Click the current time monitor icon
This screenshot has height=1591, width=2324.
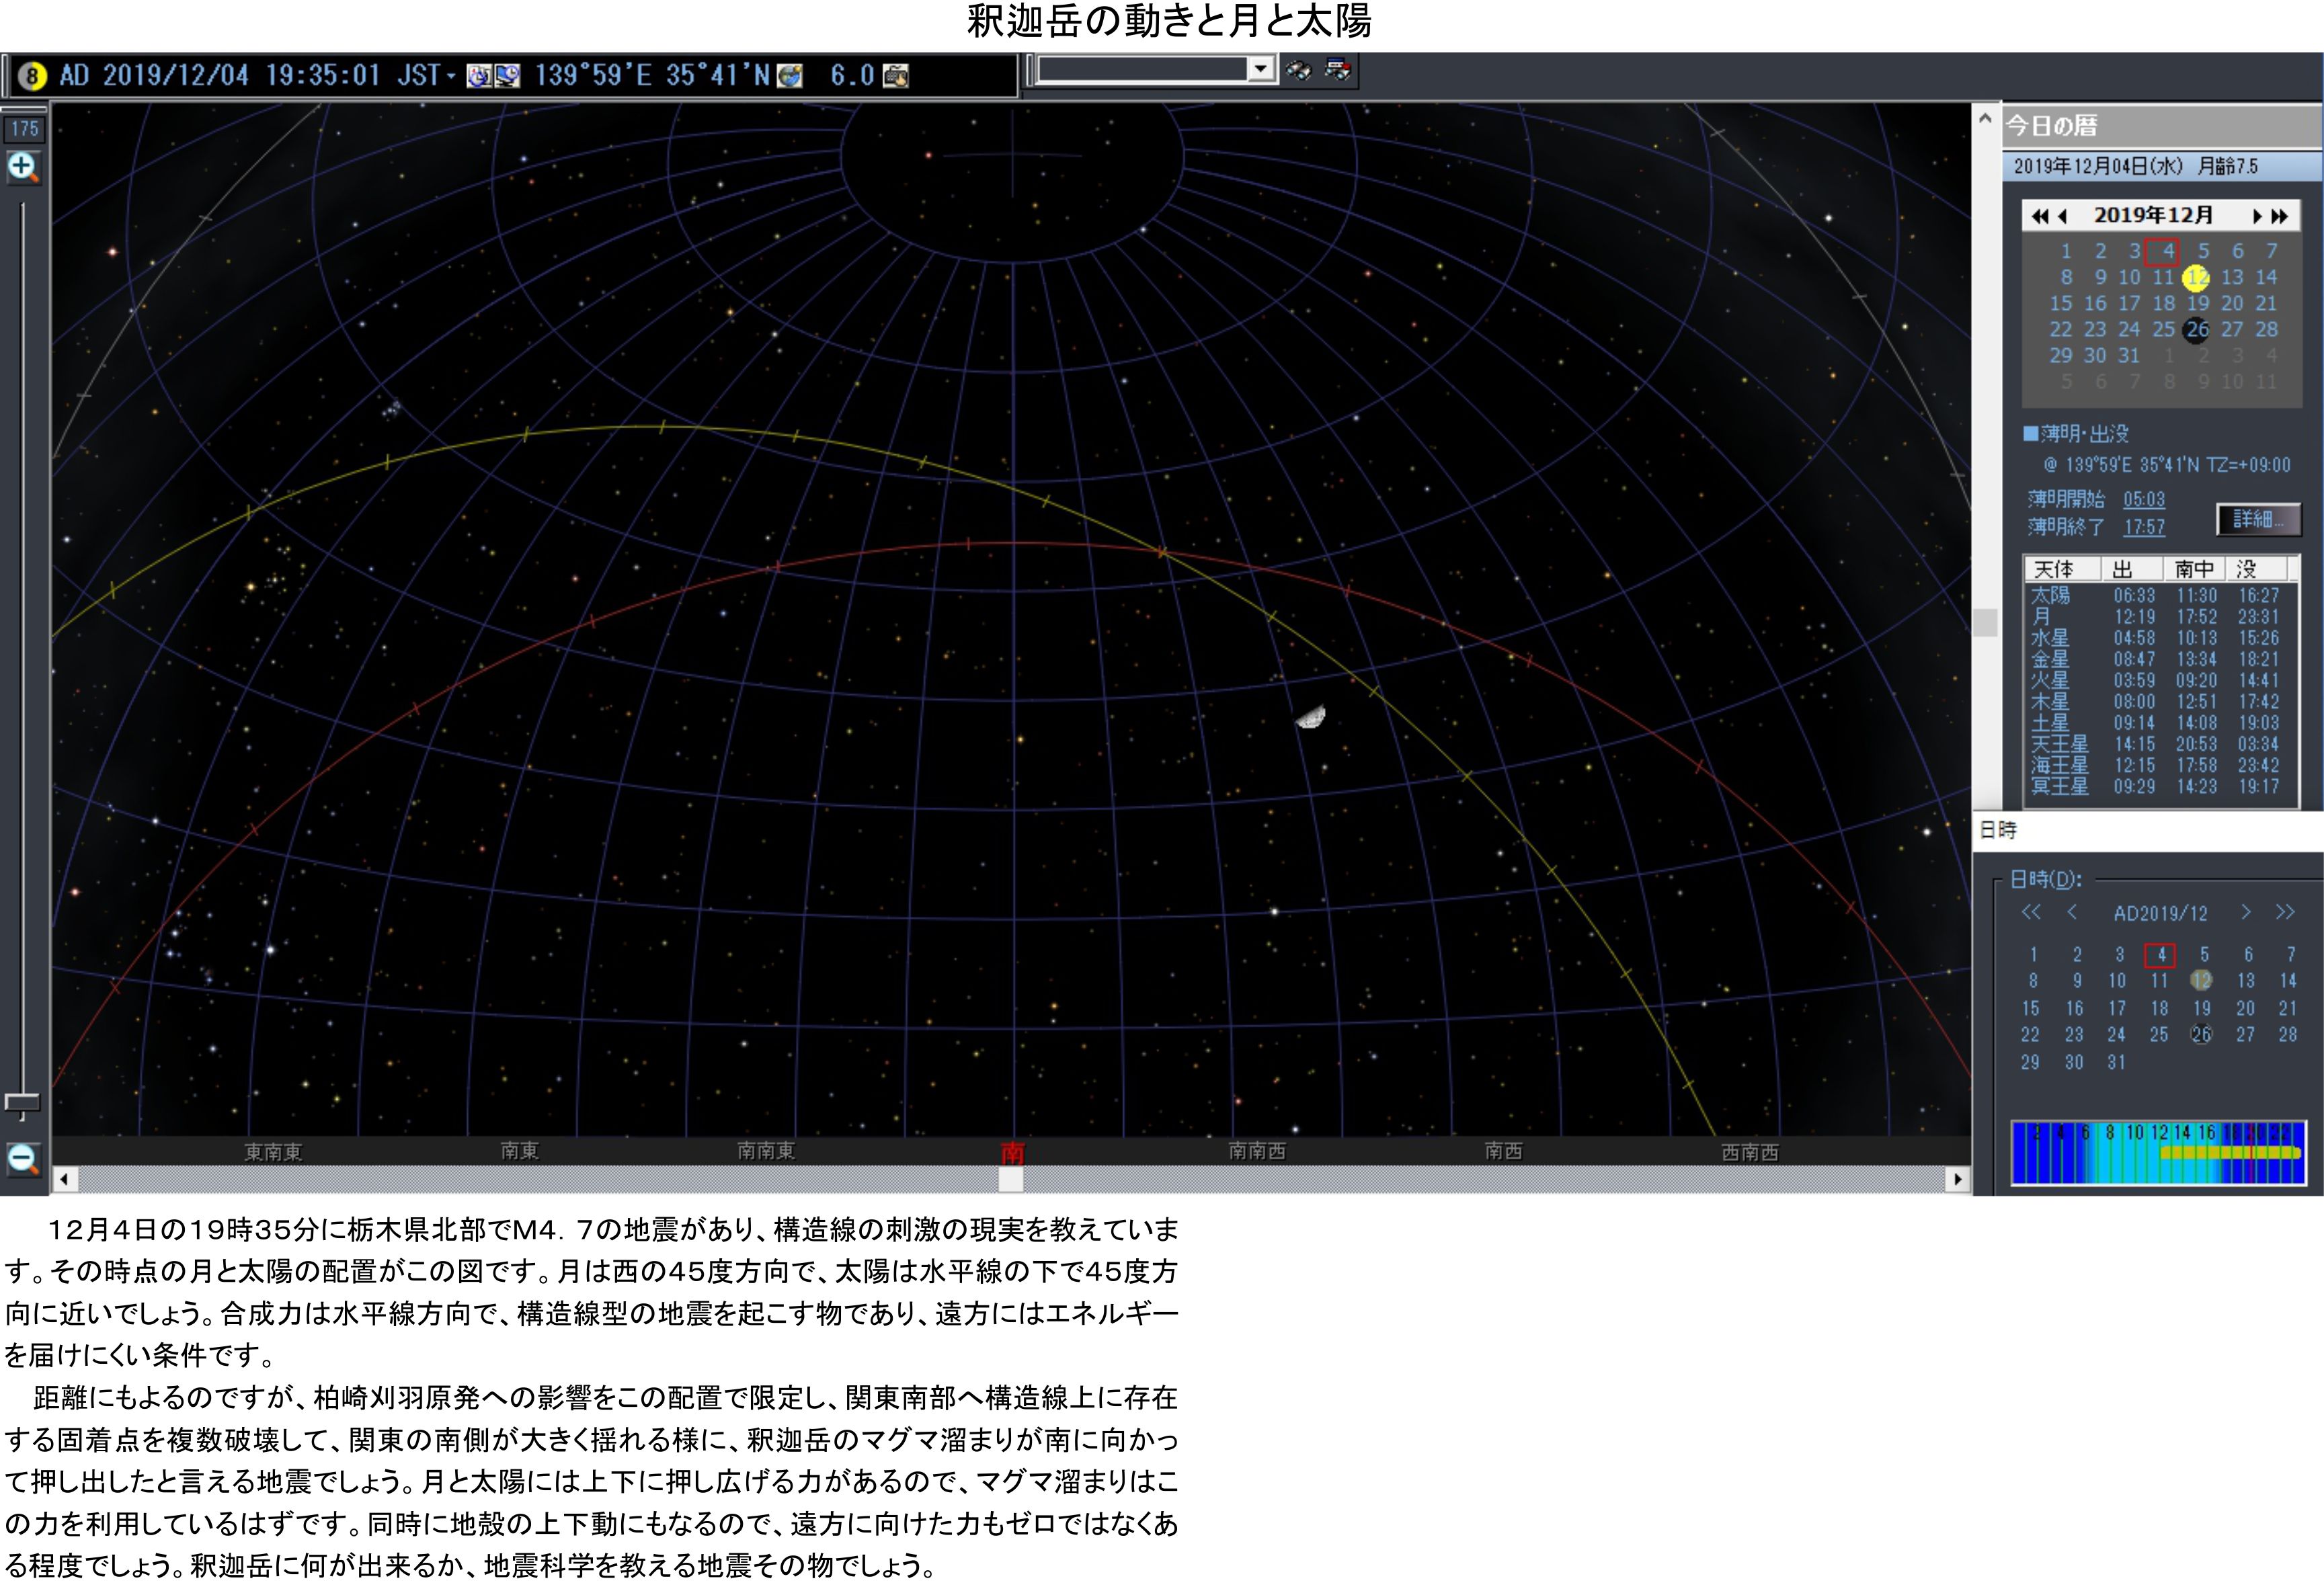(x=508, y=76)
